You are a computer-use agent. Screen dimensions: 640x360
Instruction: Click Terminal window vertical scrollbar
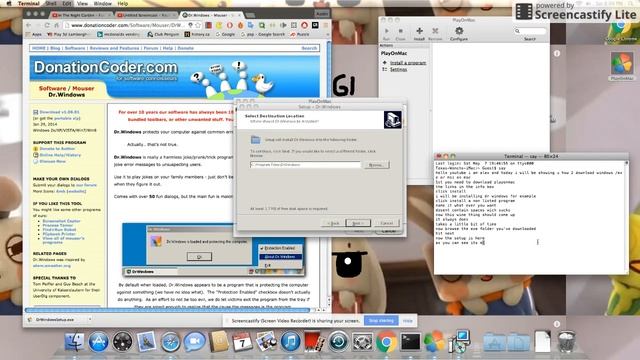[627, 216]
